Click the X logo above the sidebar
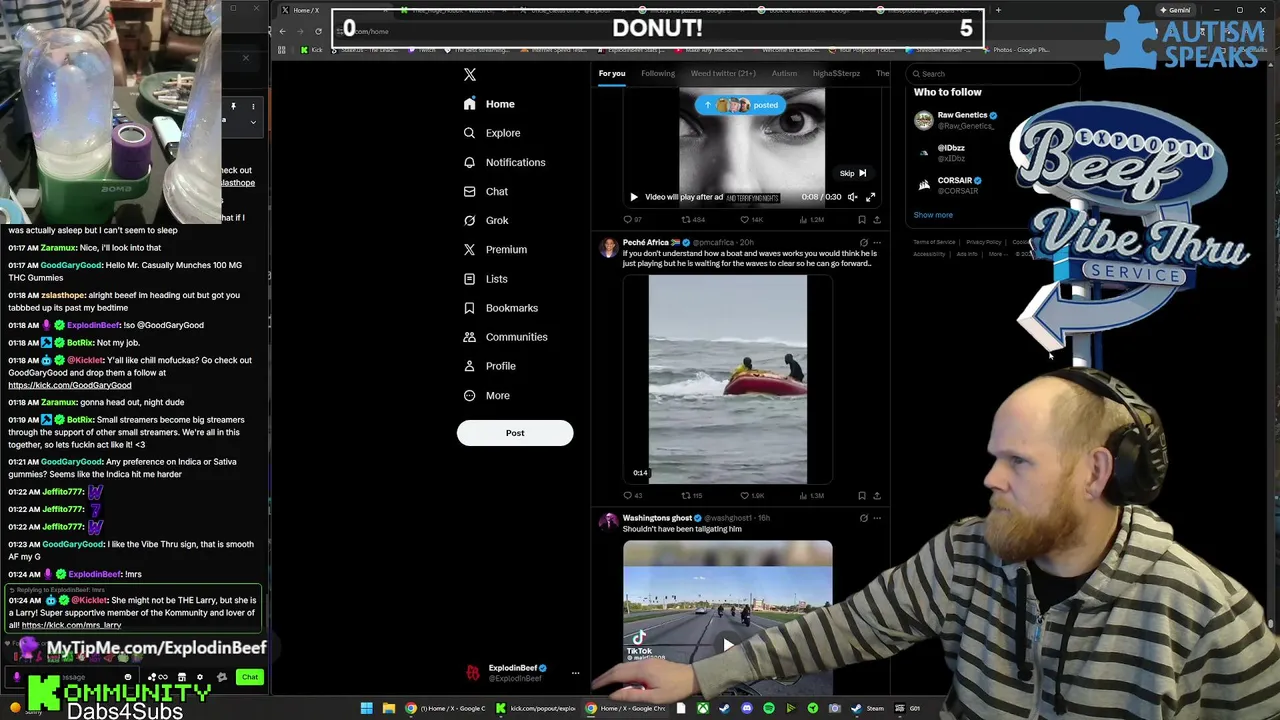Viewport: 1280px width, 720px height. [x=470, y=74]
